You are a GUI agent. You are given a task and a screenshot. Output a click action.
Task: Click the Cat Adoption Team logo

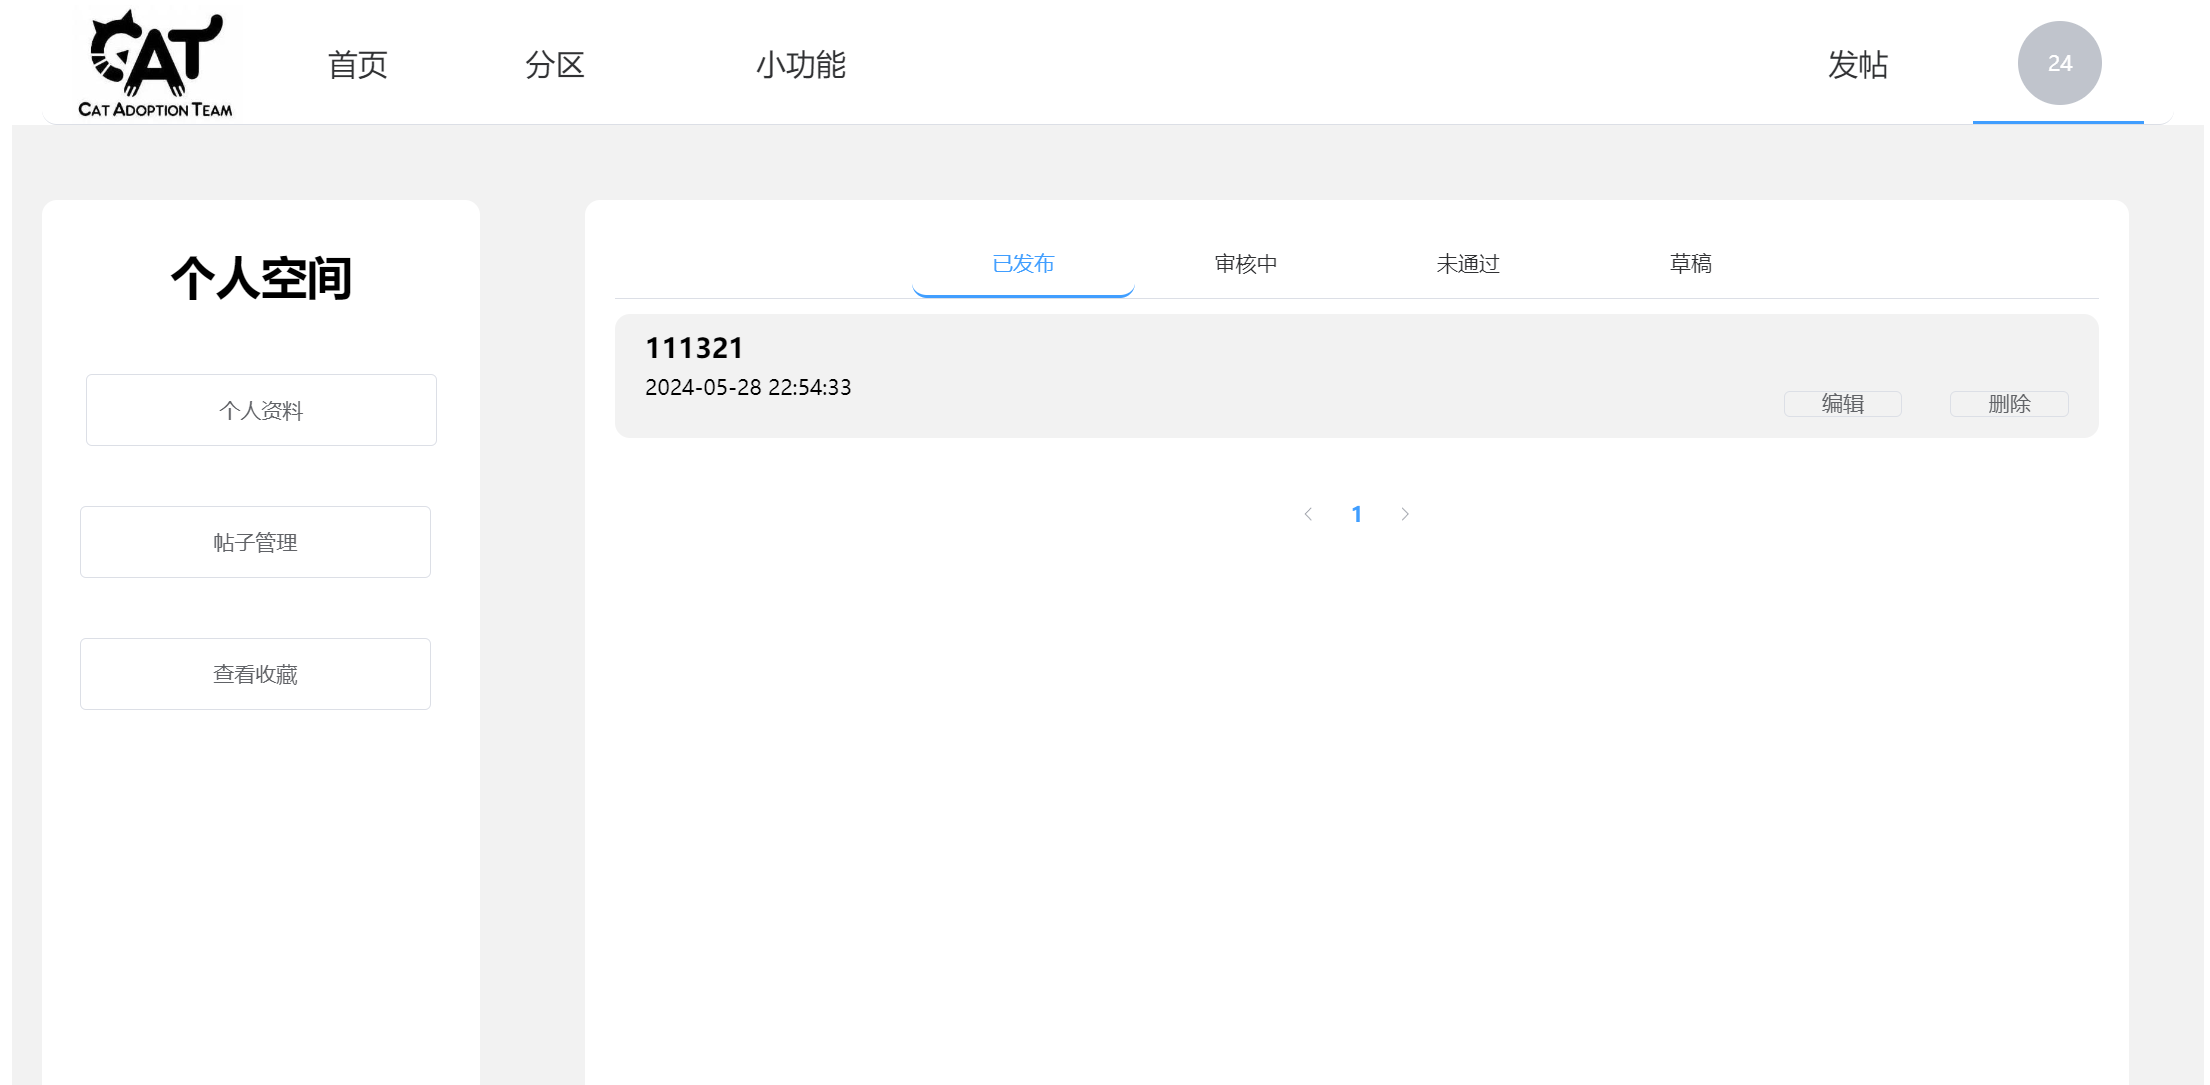[x=156, y=64]
